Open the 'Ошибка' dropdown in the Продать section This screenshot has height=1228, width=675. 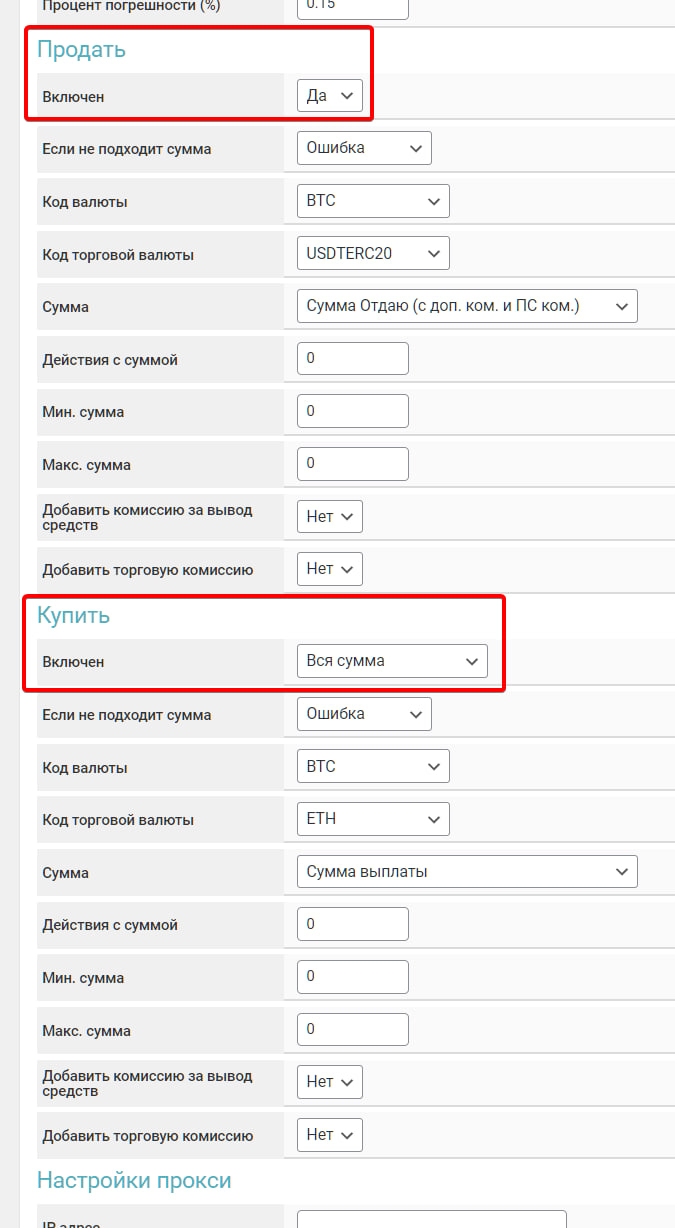click(x=364, y=148)
